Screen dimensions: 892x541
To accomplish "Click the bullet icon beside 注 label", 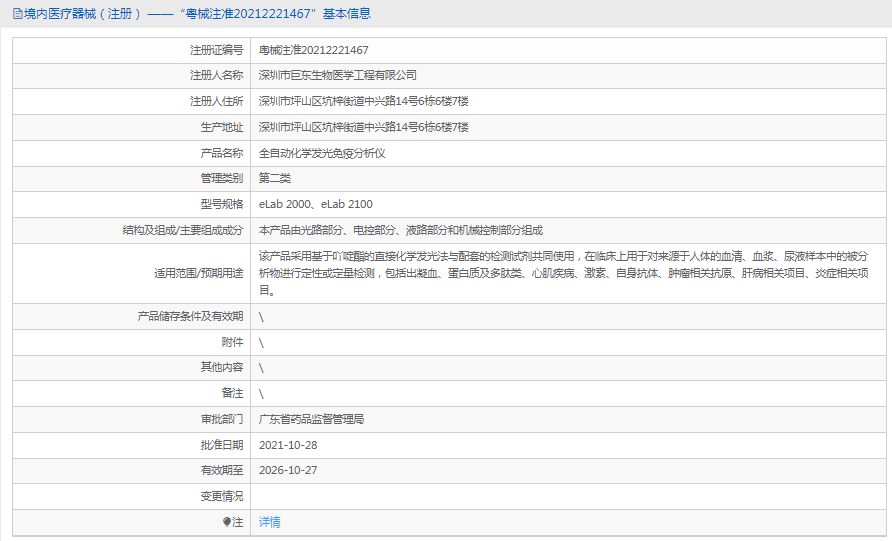I will [x=226, y=522].
